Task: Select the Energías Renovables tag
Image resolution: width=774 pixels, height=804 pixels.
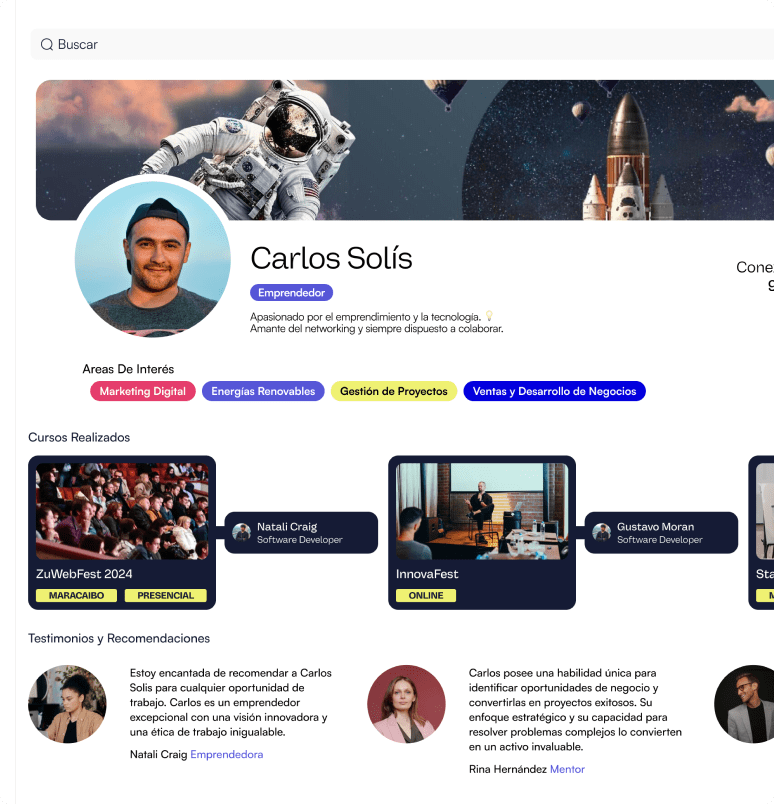Action: pos(263,391)
